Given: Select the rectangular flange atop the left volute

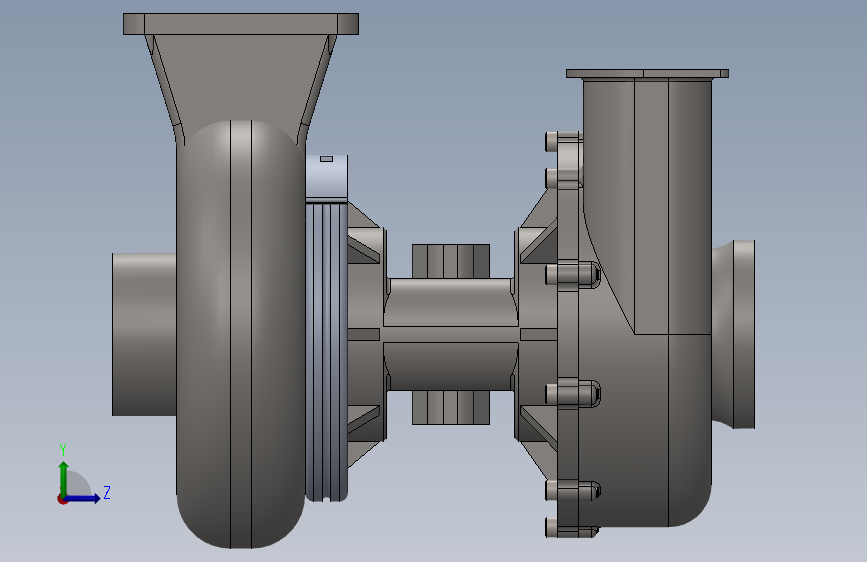Looking at the screenshot, I should pos(241,24).
